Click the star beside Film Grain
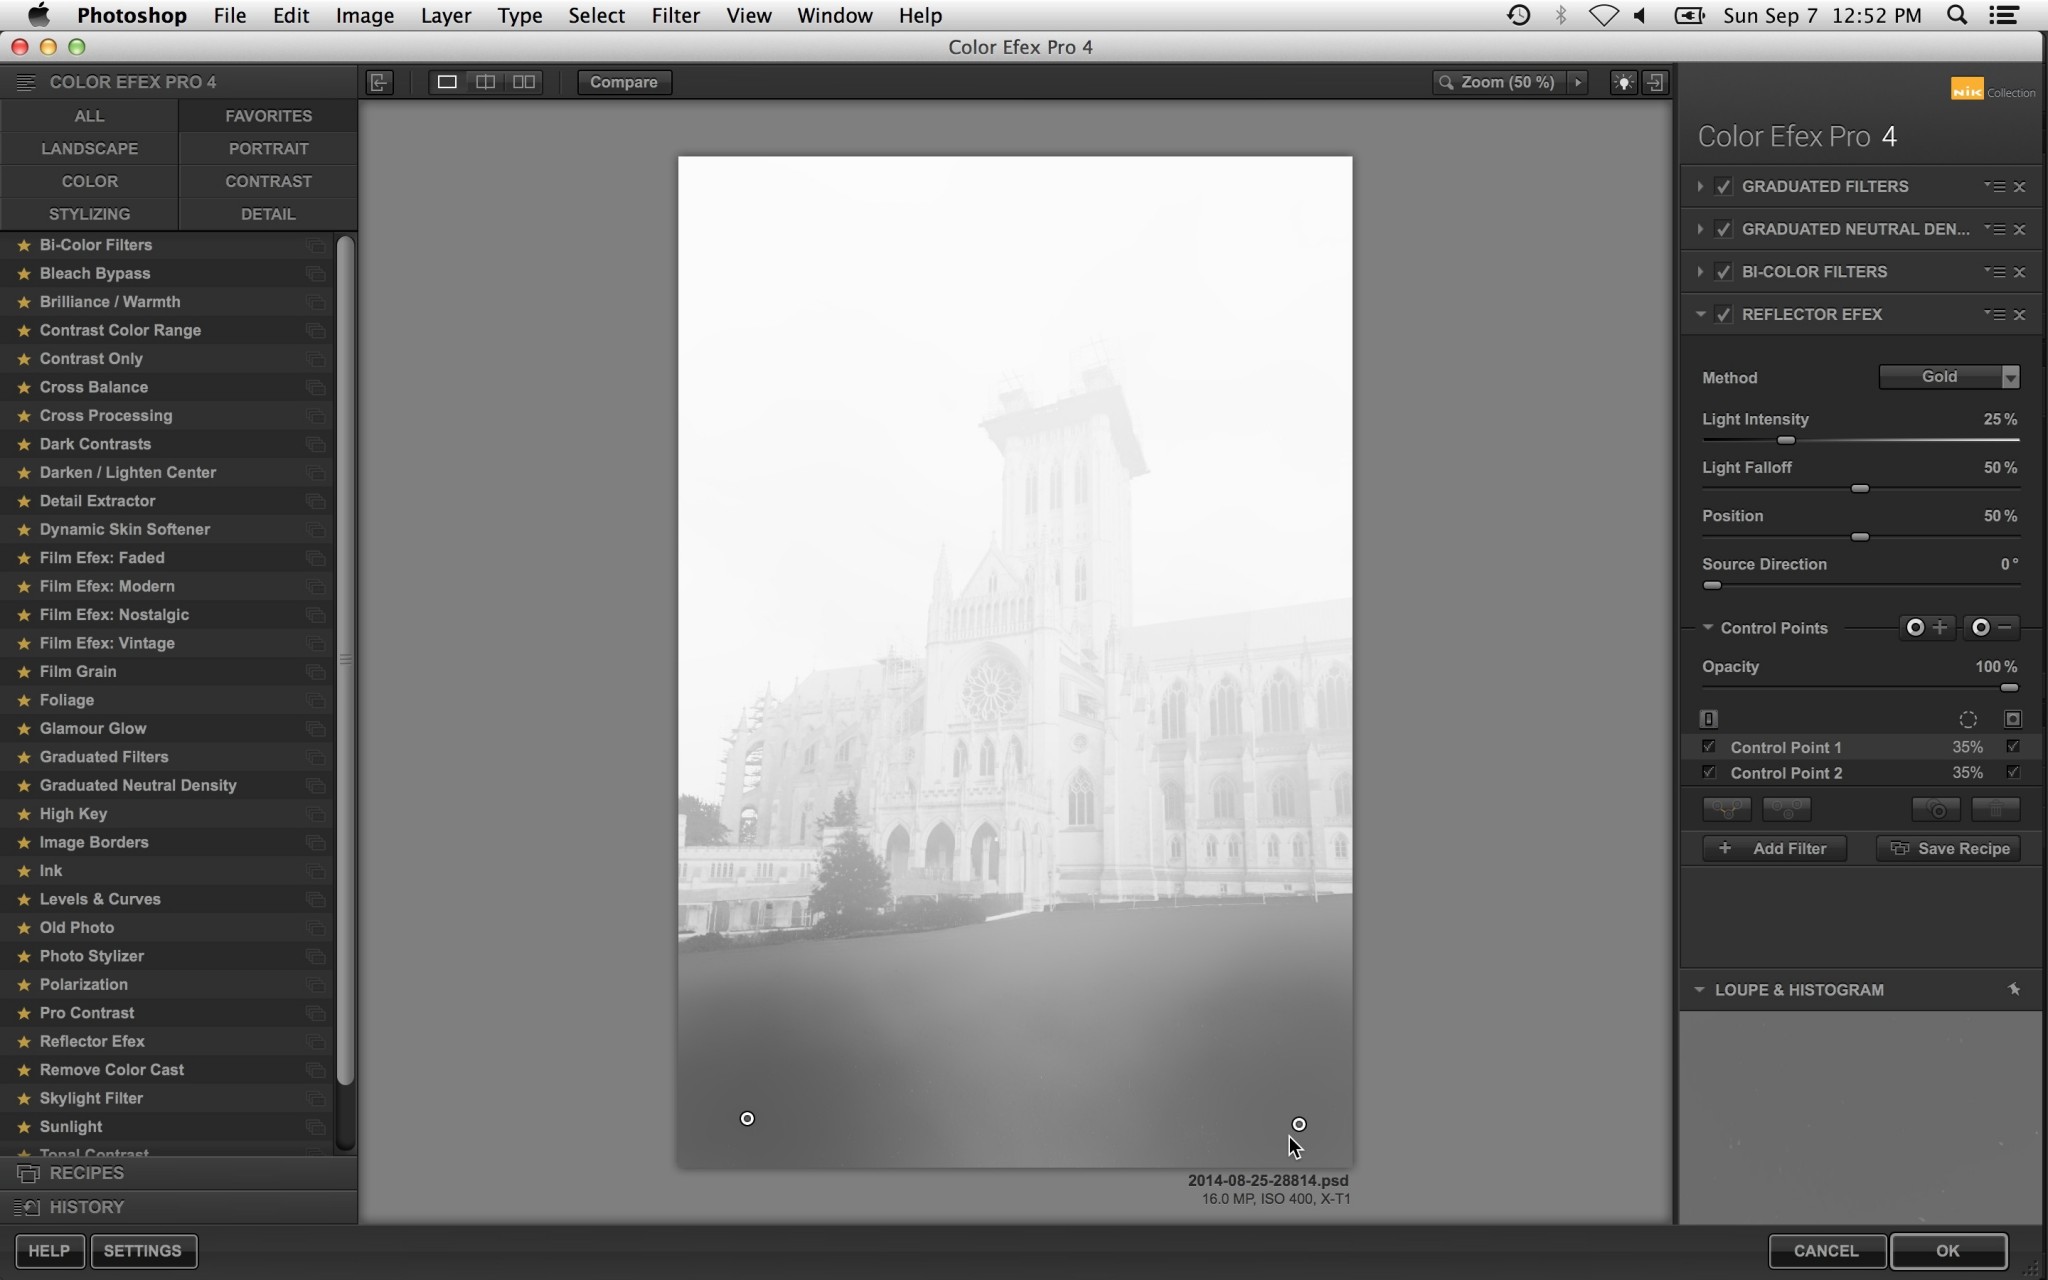The image size is (2048, 1280). [24, 672]
